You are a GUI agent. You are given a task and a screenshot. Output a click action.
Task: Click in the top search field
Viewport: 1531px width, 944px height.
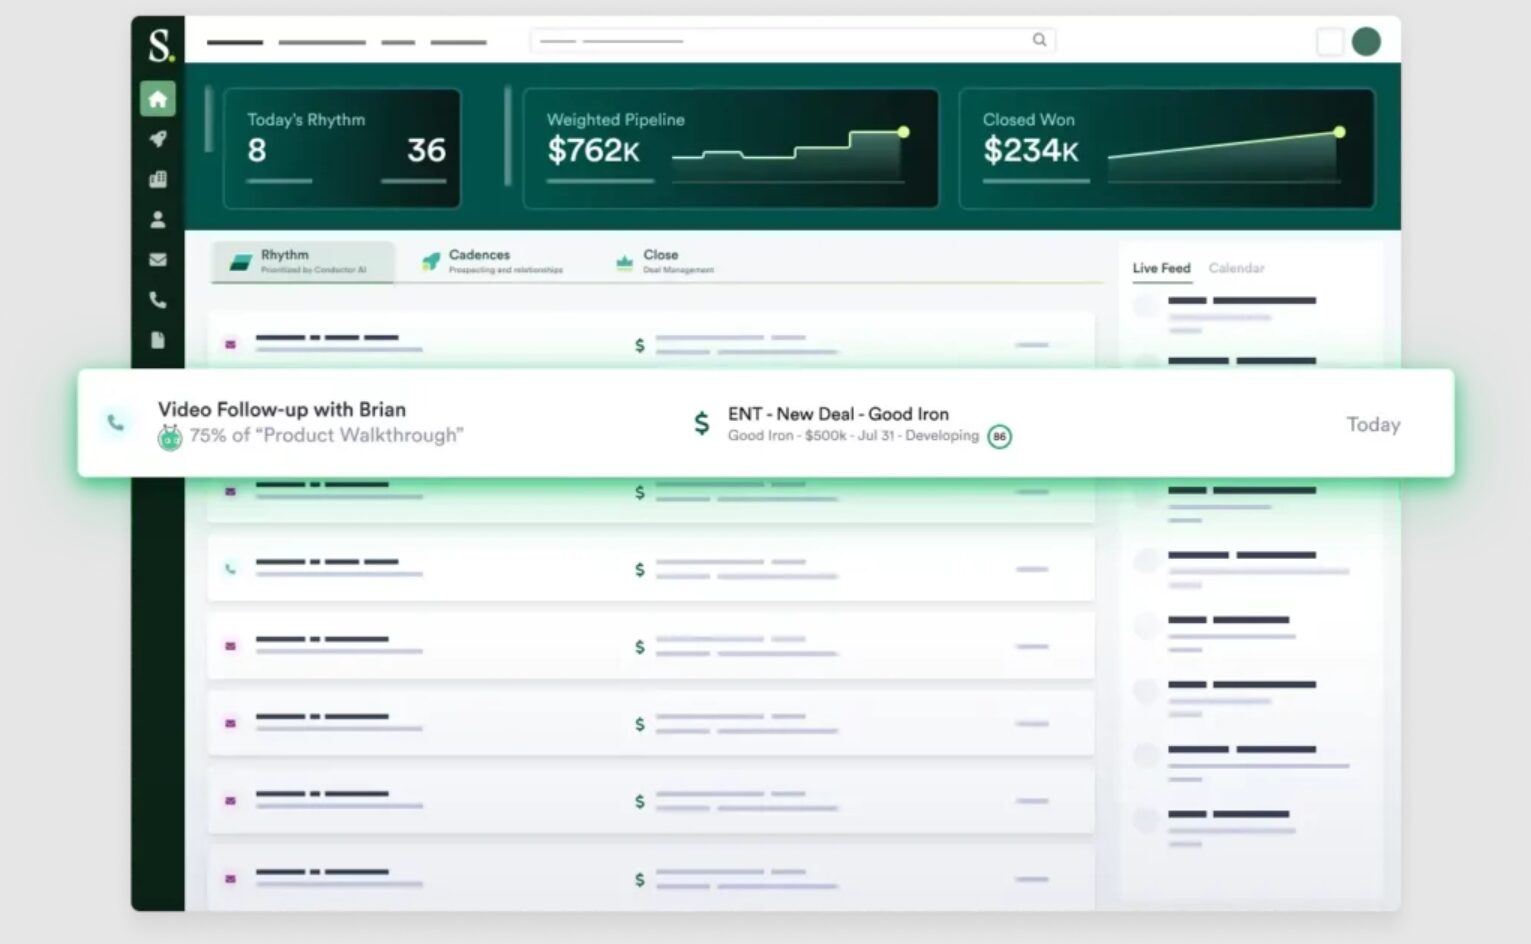pos(780,41)
